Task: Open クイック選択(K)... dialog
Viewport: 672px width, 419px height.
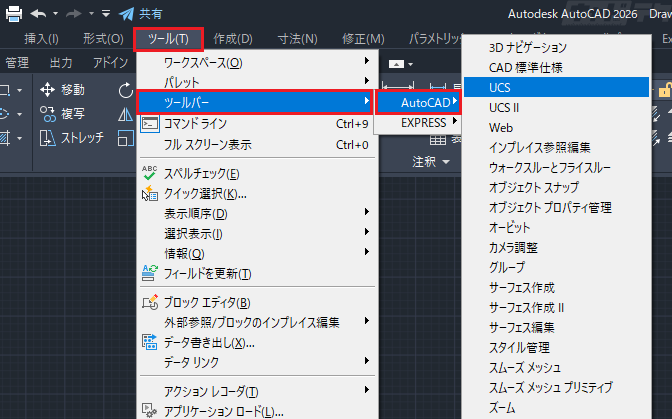Action: click(258, 194)
